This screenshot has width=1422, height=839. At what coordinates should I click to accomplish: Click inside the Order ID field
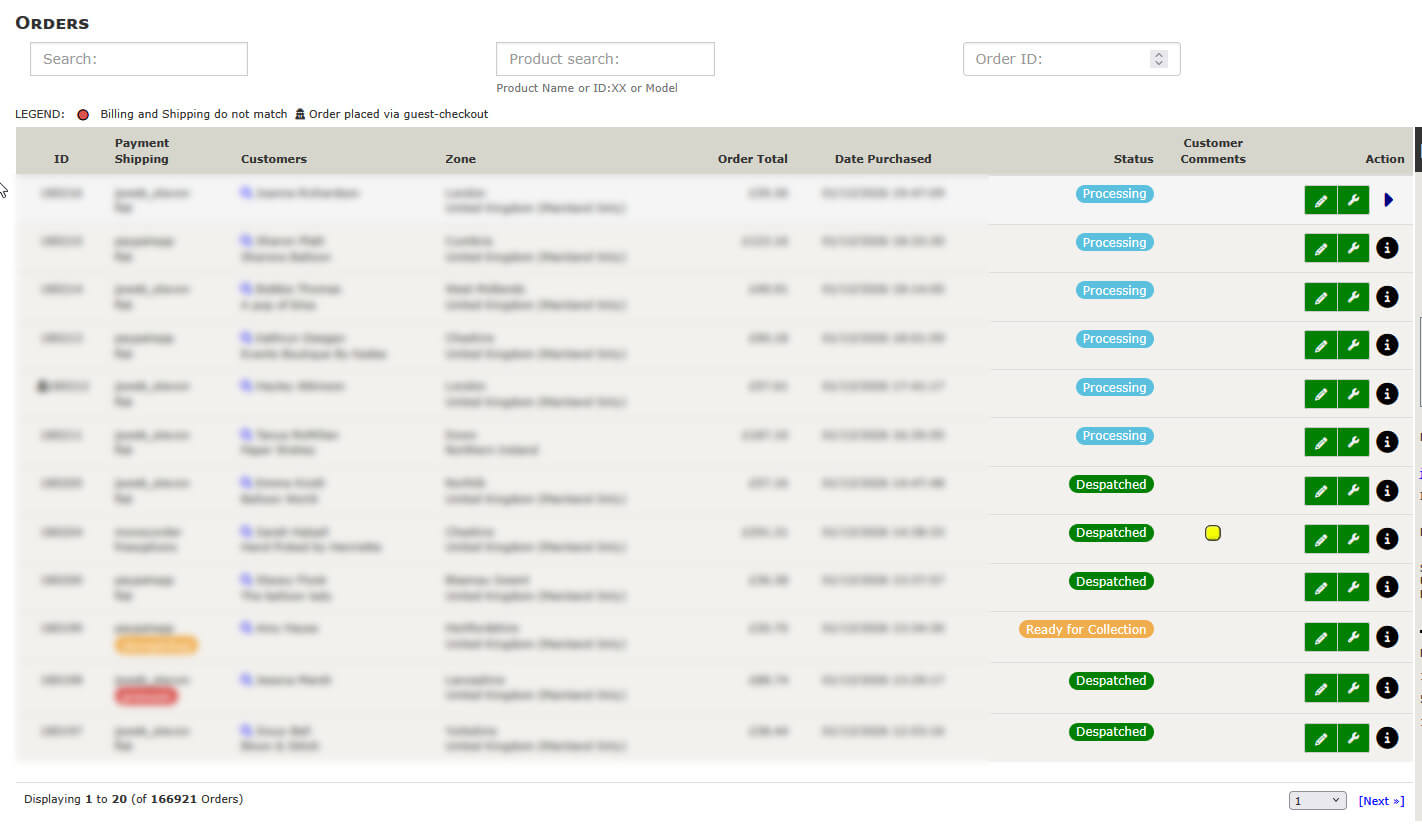(x=1050, y=59)
